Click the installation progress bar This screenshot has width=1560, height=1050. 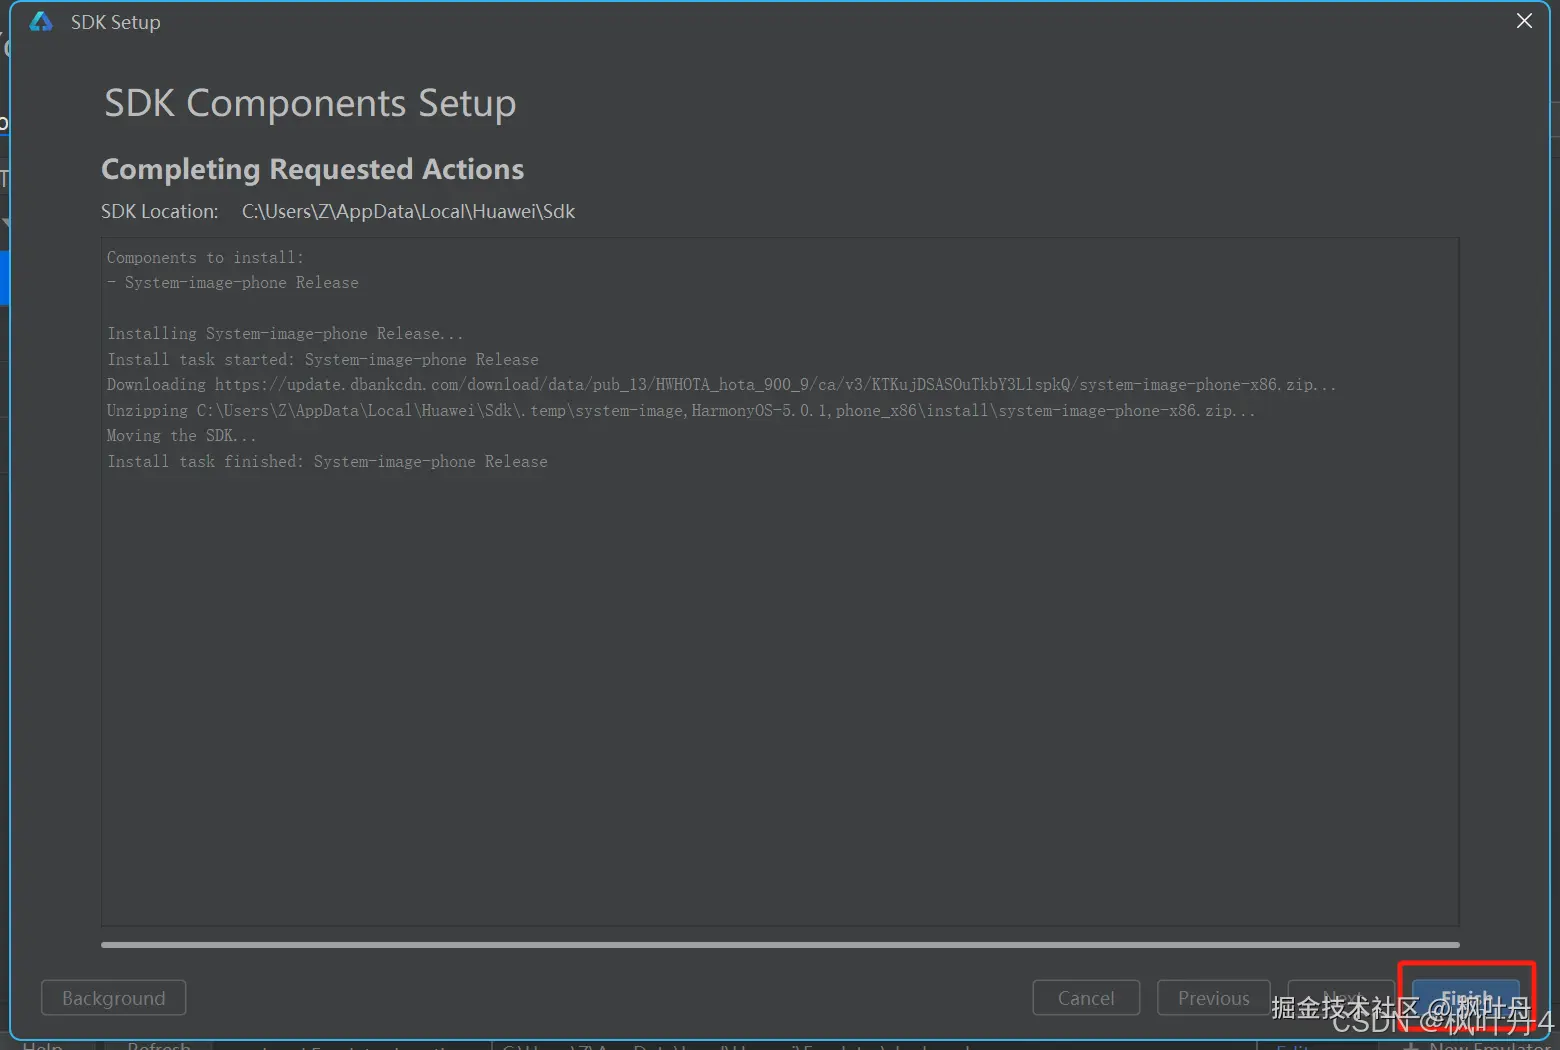click(780, 944)
